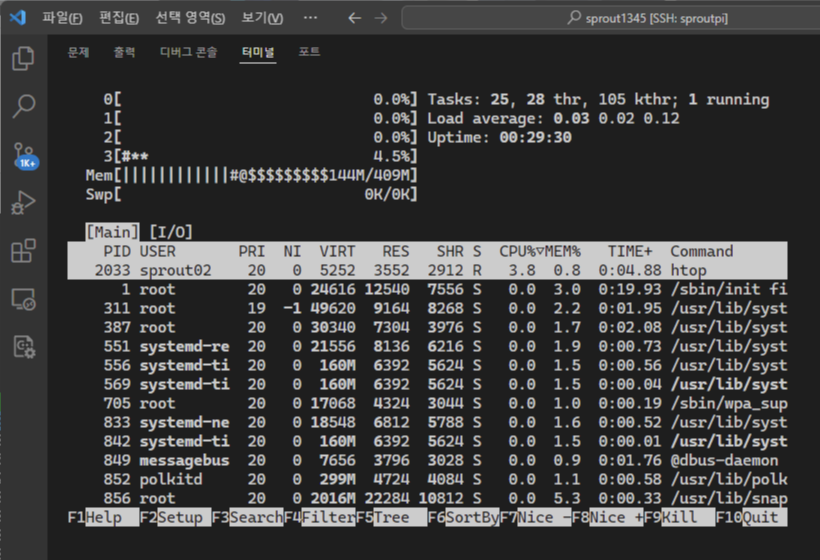Click the Command column header
The image size is (820, 560).
click(x=701, y=252)
